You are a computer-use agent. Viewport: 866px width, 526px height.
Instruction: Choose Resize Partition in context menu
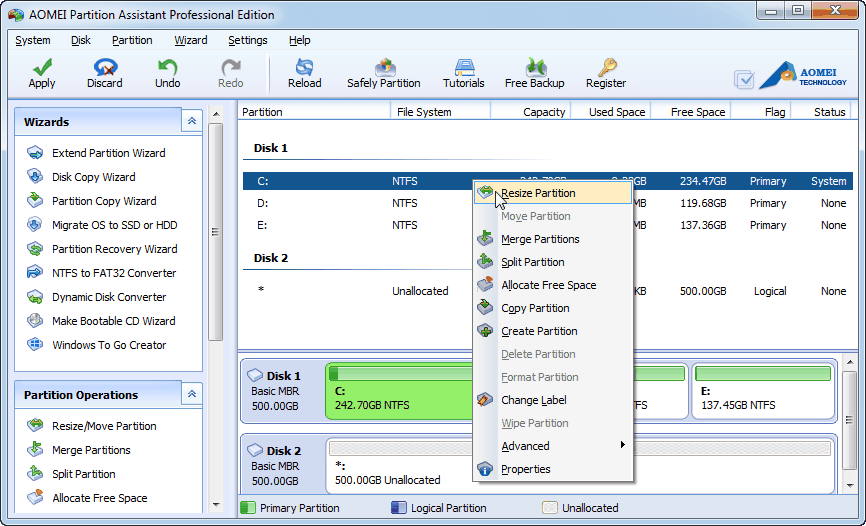(552, 193)
